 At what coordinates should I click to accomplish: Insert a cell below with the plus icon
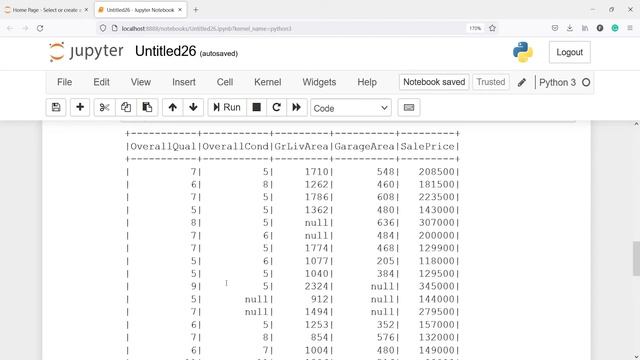[80, 107]
